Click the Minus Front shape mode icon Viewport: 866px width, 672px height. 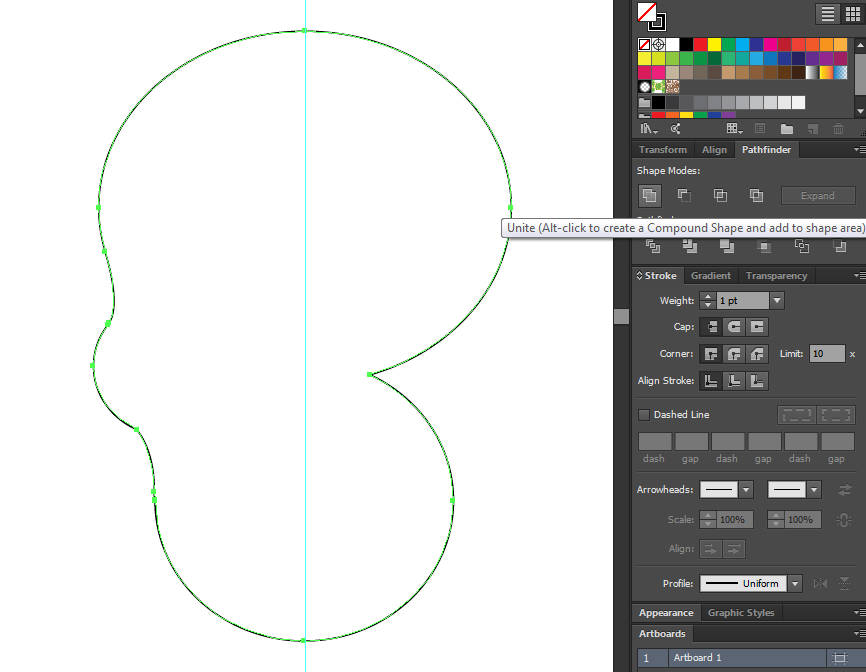tap(684, 196)
